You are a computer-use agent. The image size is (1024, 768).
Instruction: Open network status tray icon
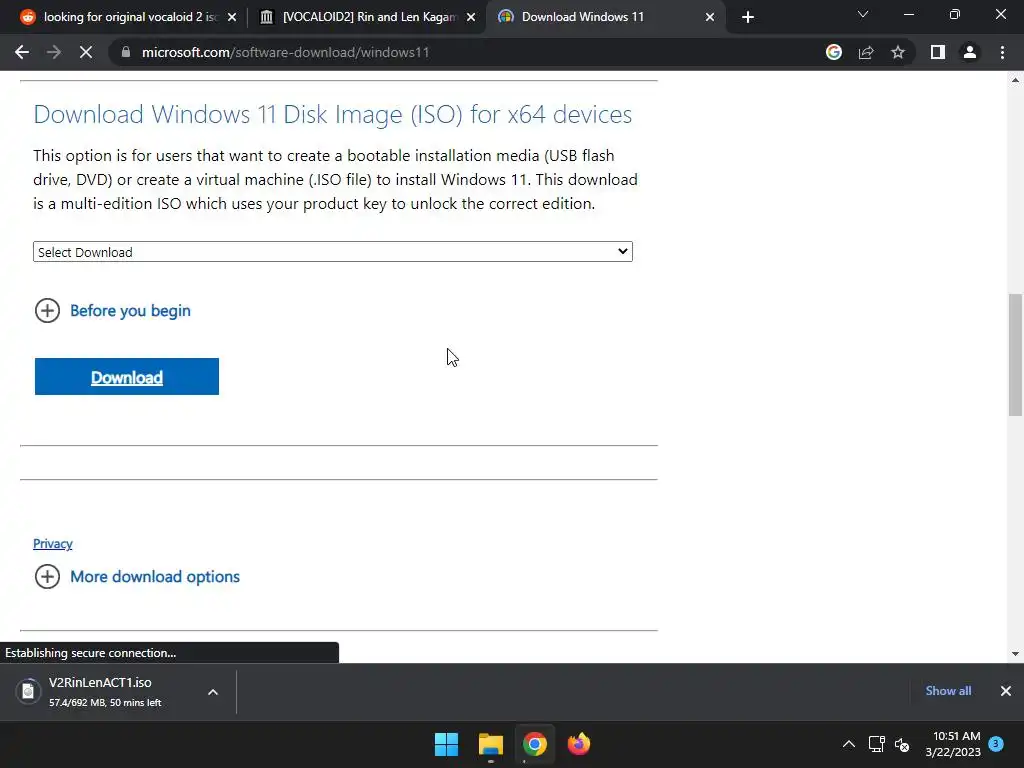click(876, 744)
